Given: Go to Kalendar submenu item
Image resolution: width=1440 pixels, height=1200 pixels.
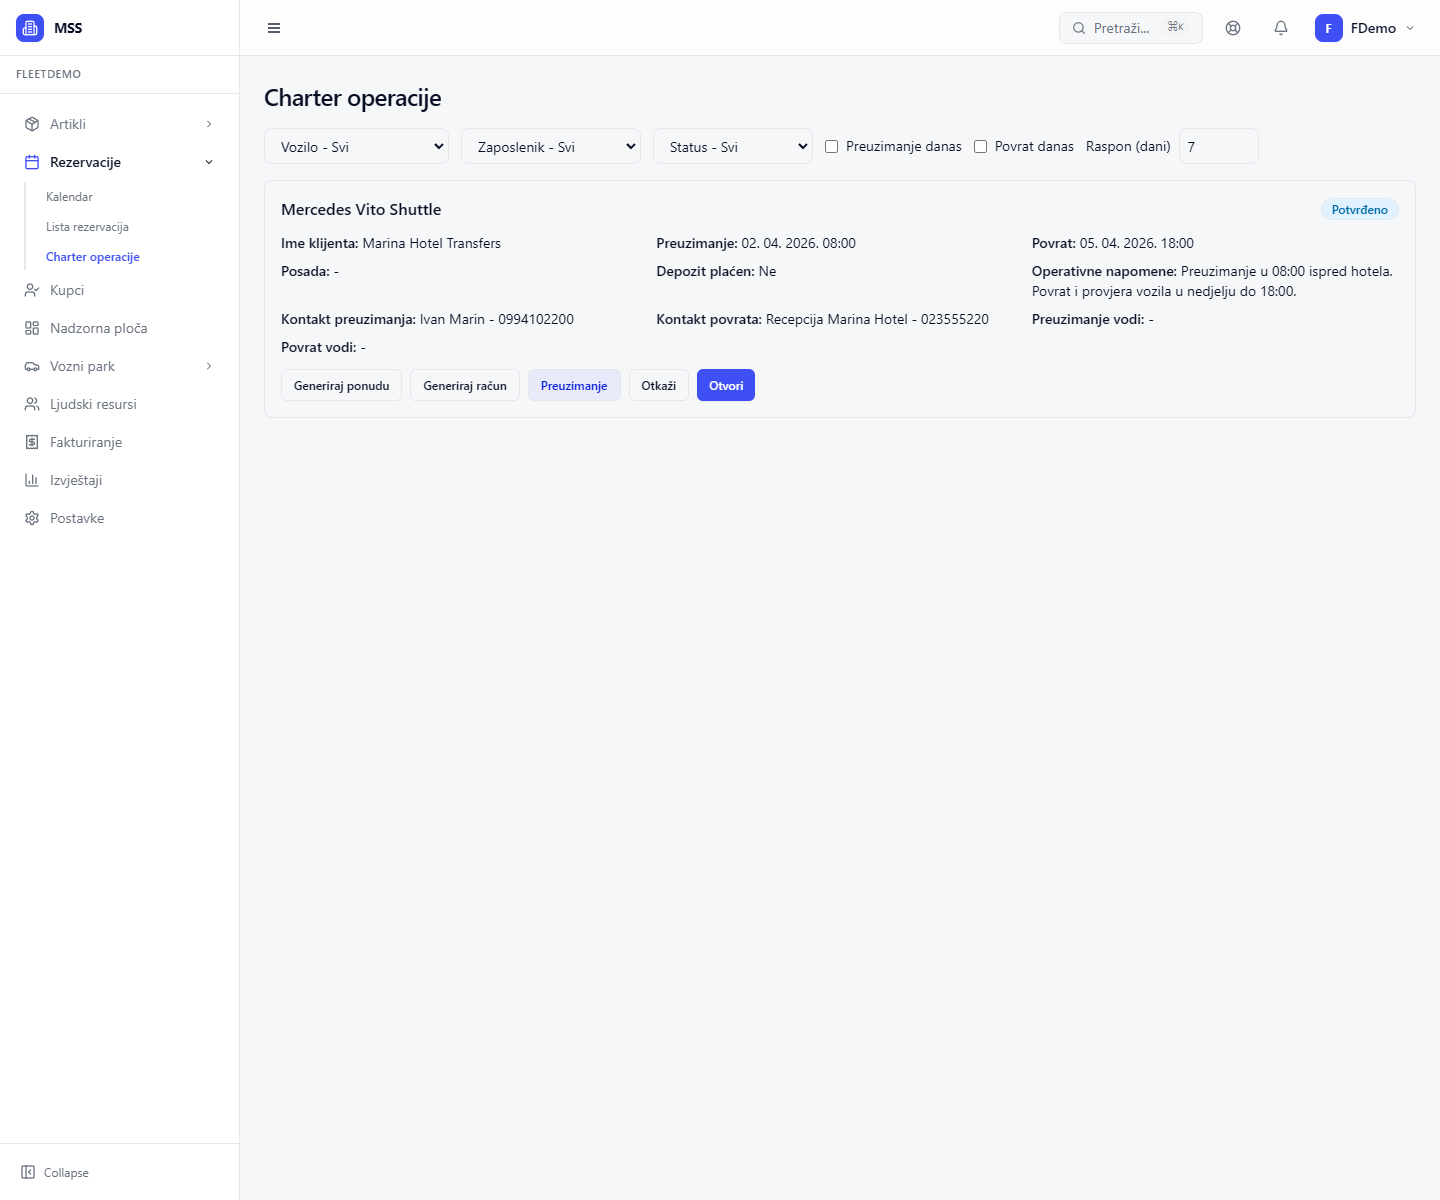Looking at the screenshot, I should tap(69, 197).
